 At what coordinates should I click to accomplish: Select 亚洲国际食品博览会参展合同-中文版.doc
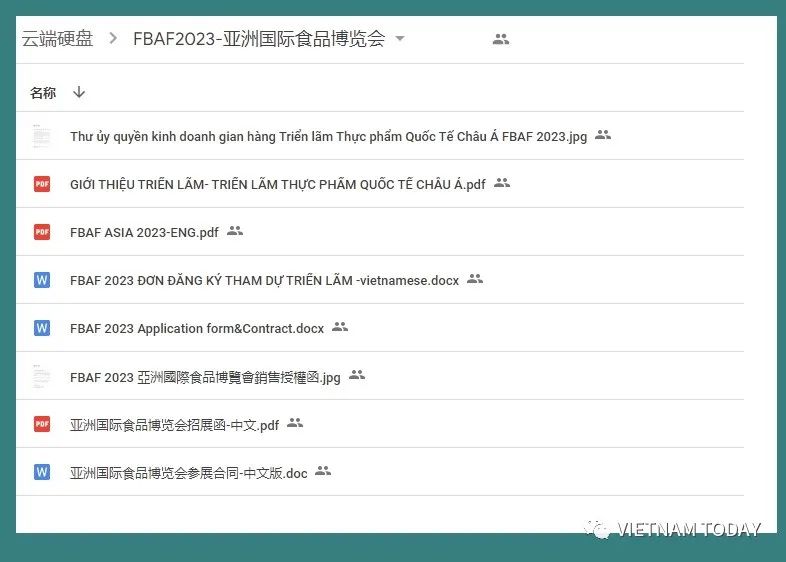pyautogui.click(x=188, y=473)
